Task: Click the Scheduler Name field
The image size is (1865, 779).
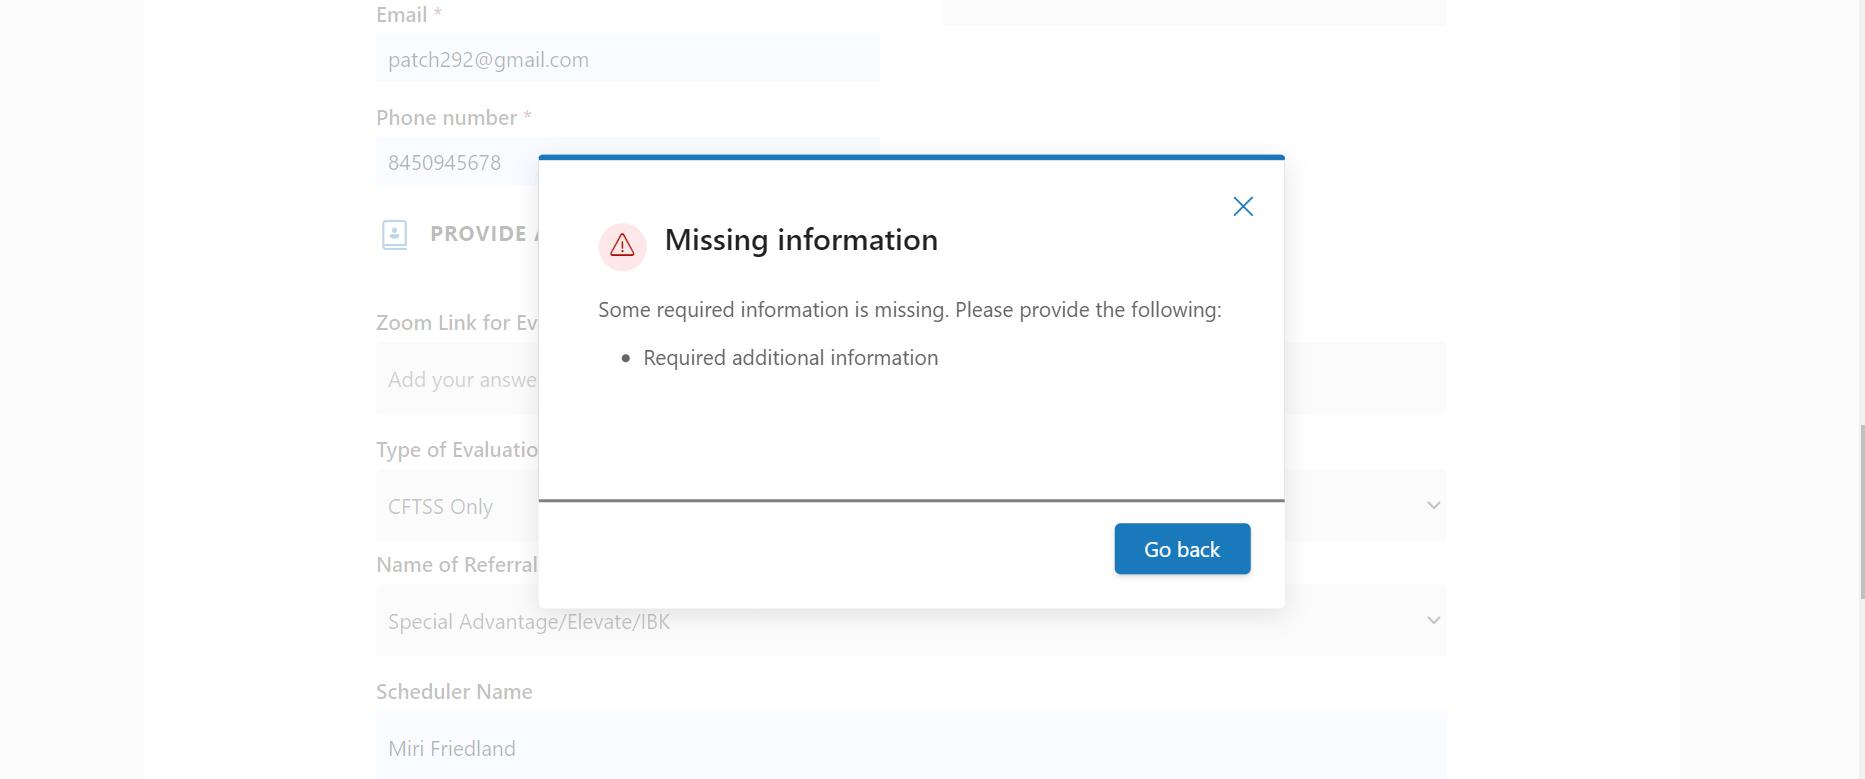Action: pos(910,747)
